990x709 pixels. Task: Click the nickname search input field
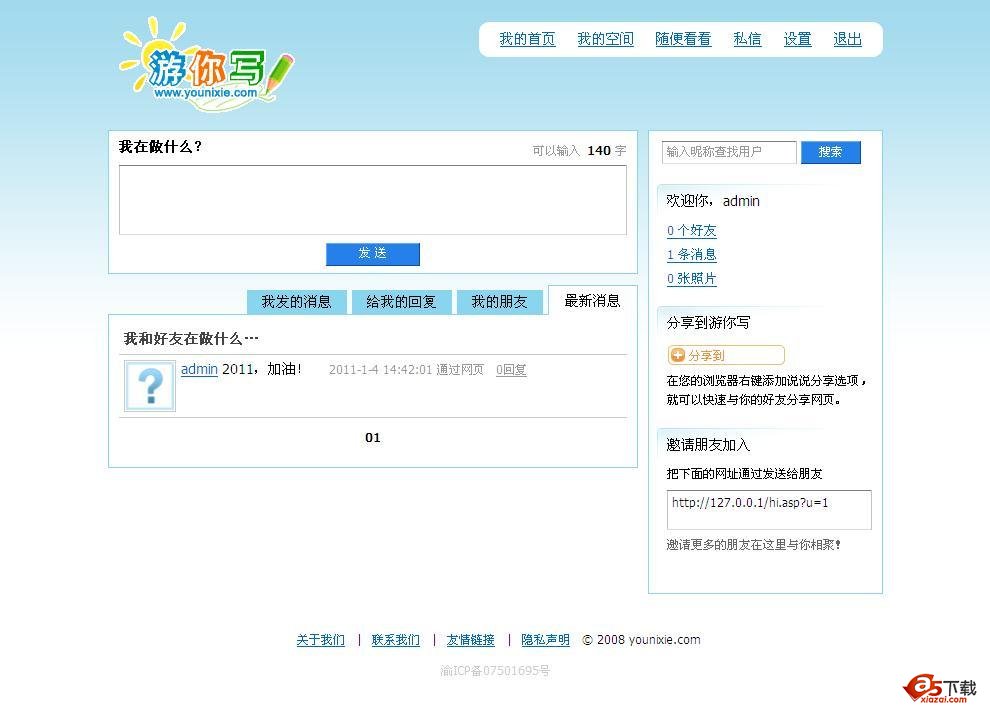(728, 152)
